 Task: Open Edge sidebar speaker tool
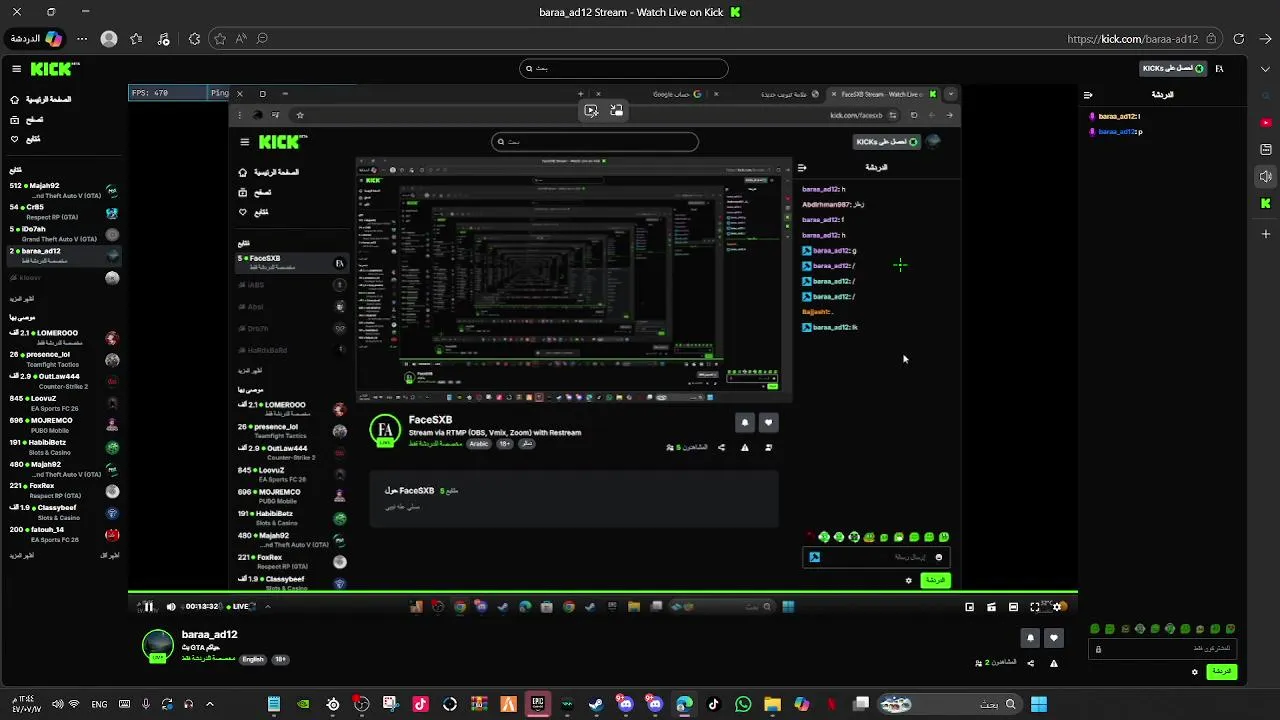pyautogui.click(x=1266, y=177)
